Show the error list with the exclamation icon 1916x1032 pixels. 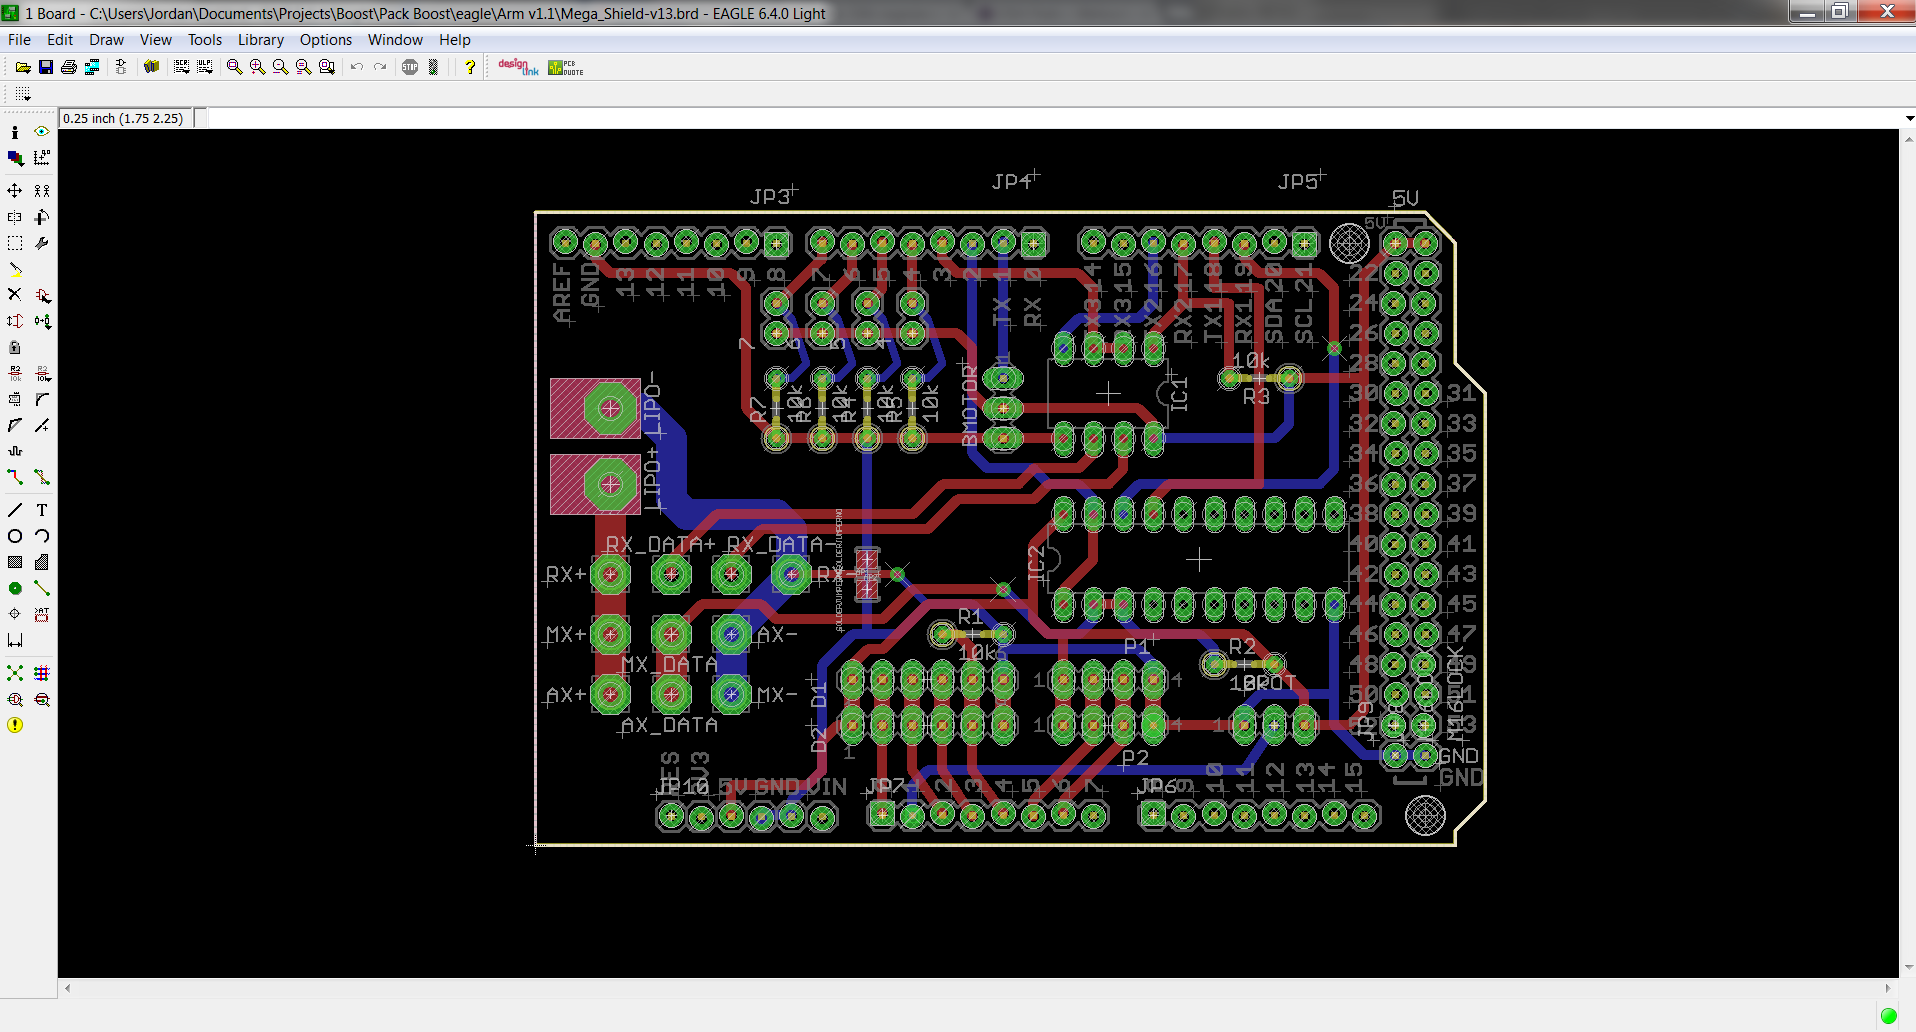pyautogui.click(x=15, y=724)
